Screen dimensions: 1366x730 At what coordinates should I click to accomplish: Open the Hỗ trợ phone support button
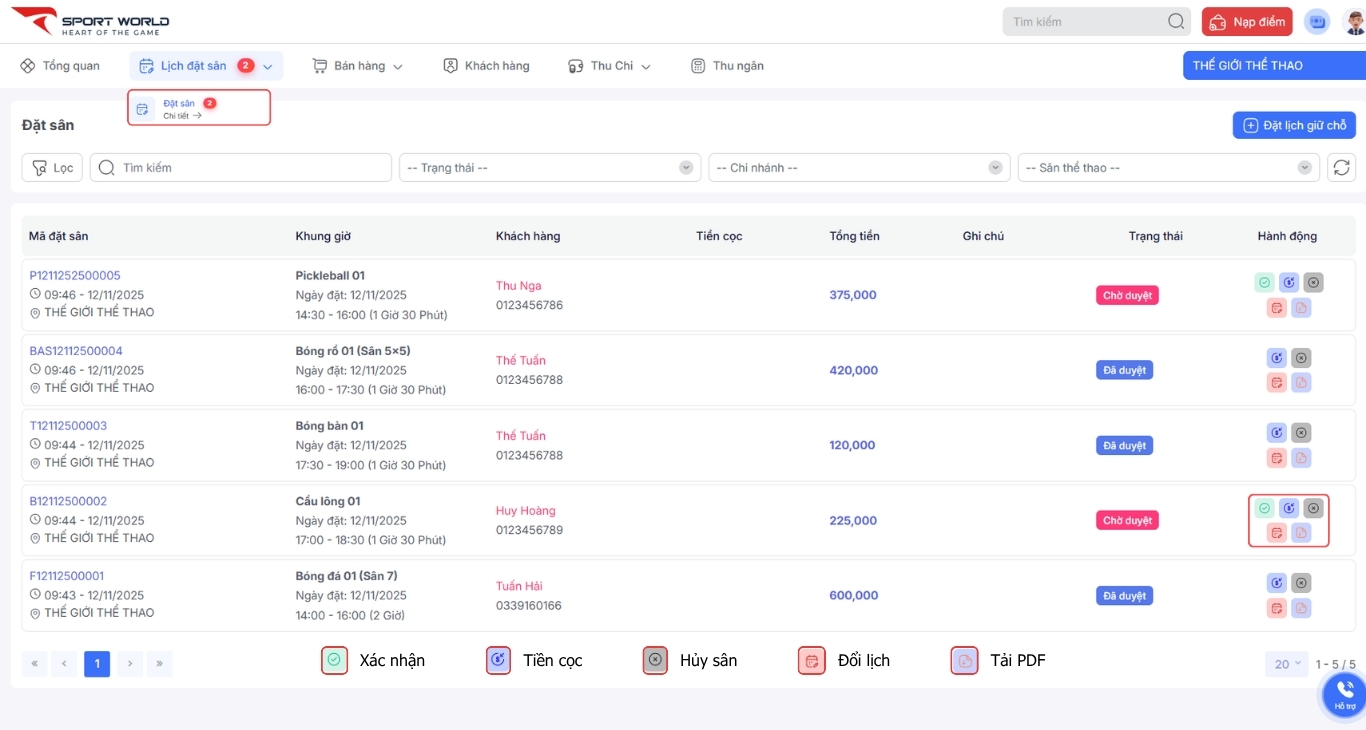pyautogui.click(x=1344, y=693)
